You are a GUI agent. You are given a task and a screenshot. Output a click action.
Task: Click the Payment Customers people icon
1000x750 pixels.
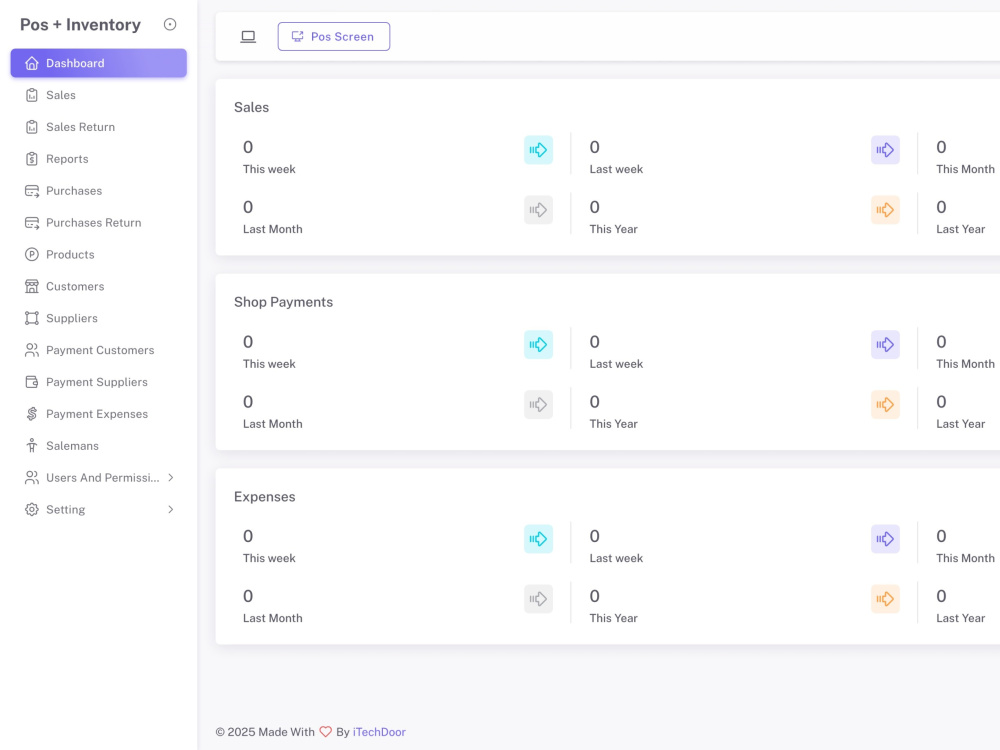32,350
